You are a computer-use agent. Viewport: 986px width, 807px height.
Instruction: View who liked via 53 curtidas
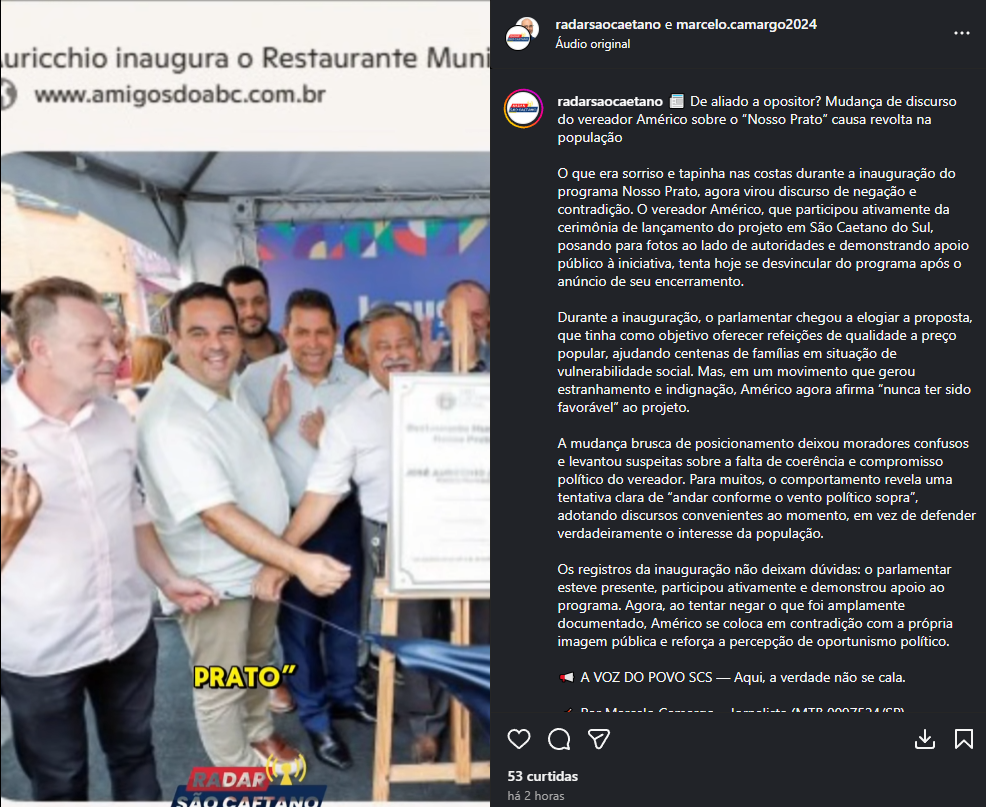click(542, 776)
